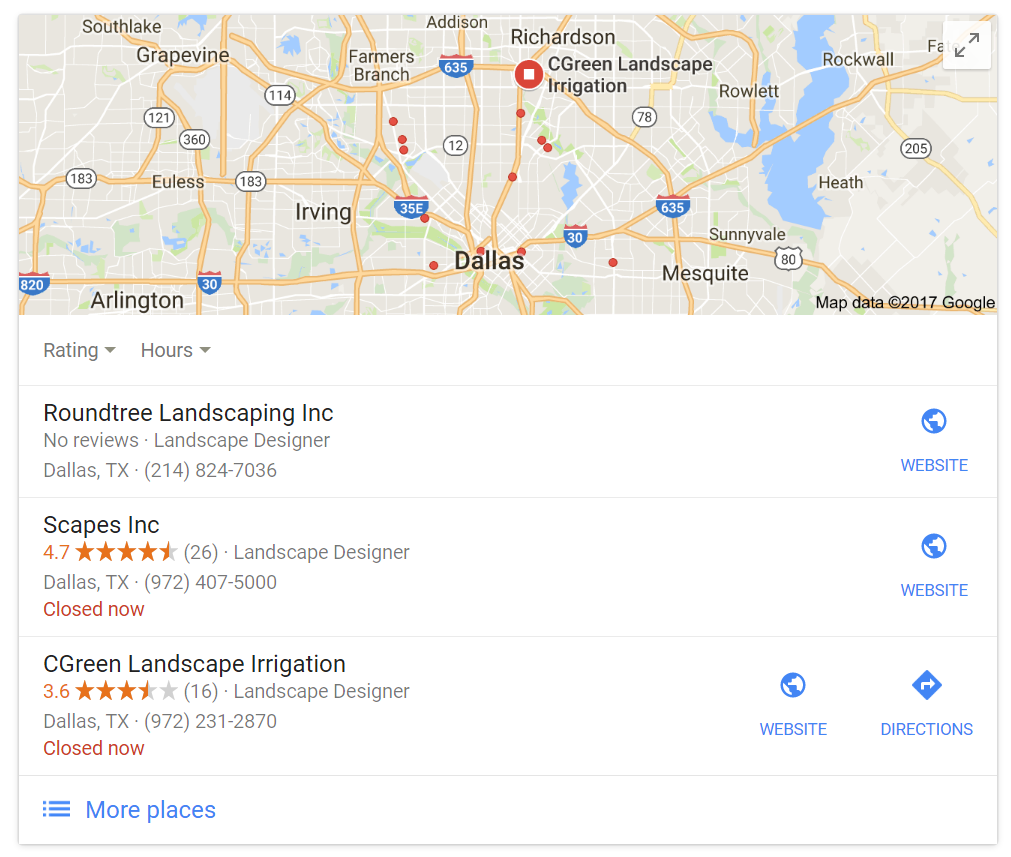Expand the map to full view
The image size is (1011, 857).
click(967, 45)
